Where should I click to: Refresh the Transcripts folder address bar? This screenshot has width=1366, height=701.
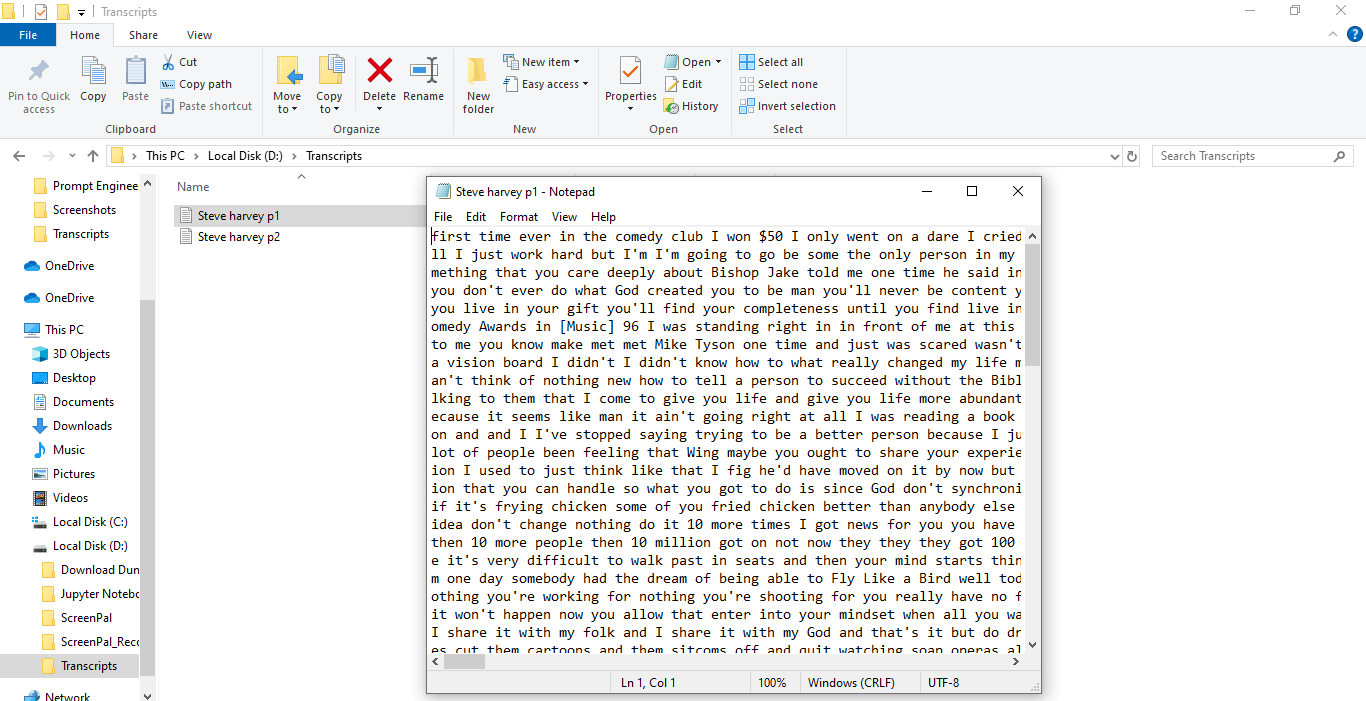tap(1132, 156)
